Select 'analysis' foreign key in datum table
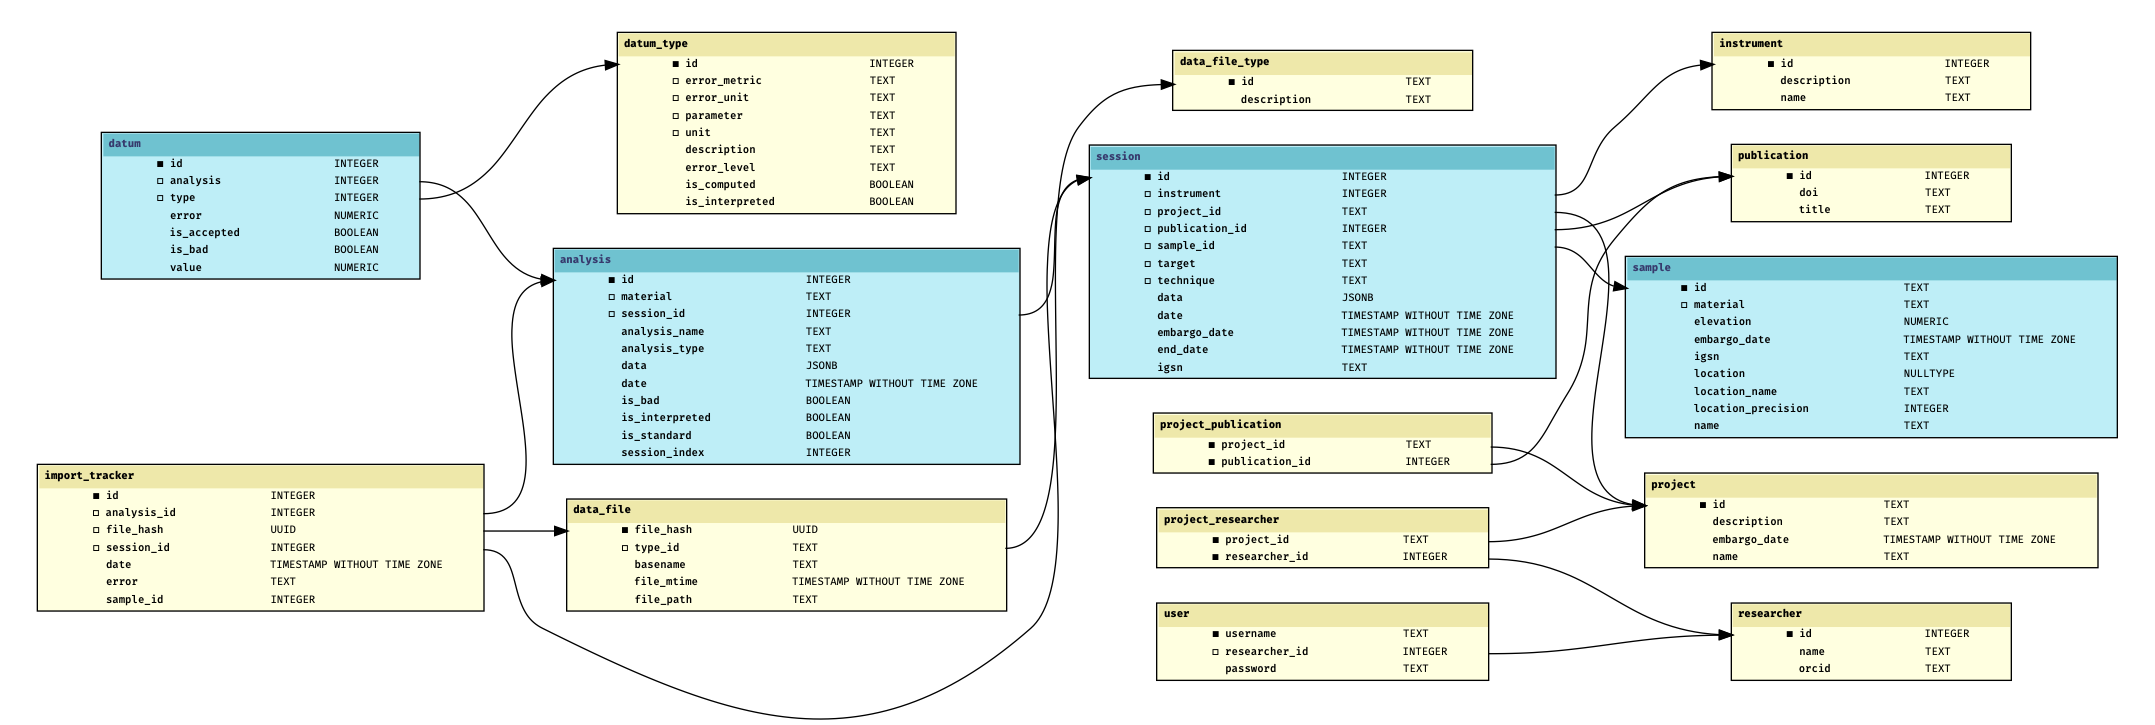The width and height of the screenshot is (2155, 725). 195,181
